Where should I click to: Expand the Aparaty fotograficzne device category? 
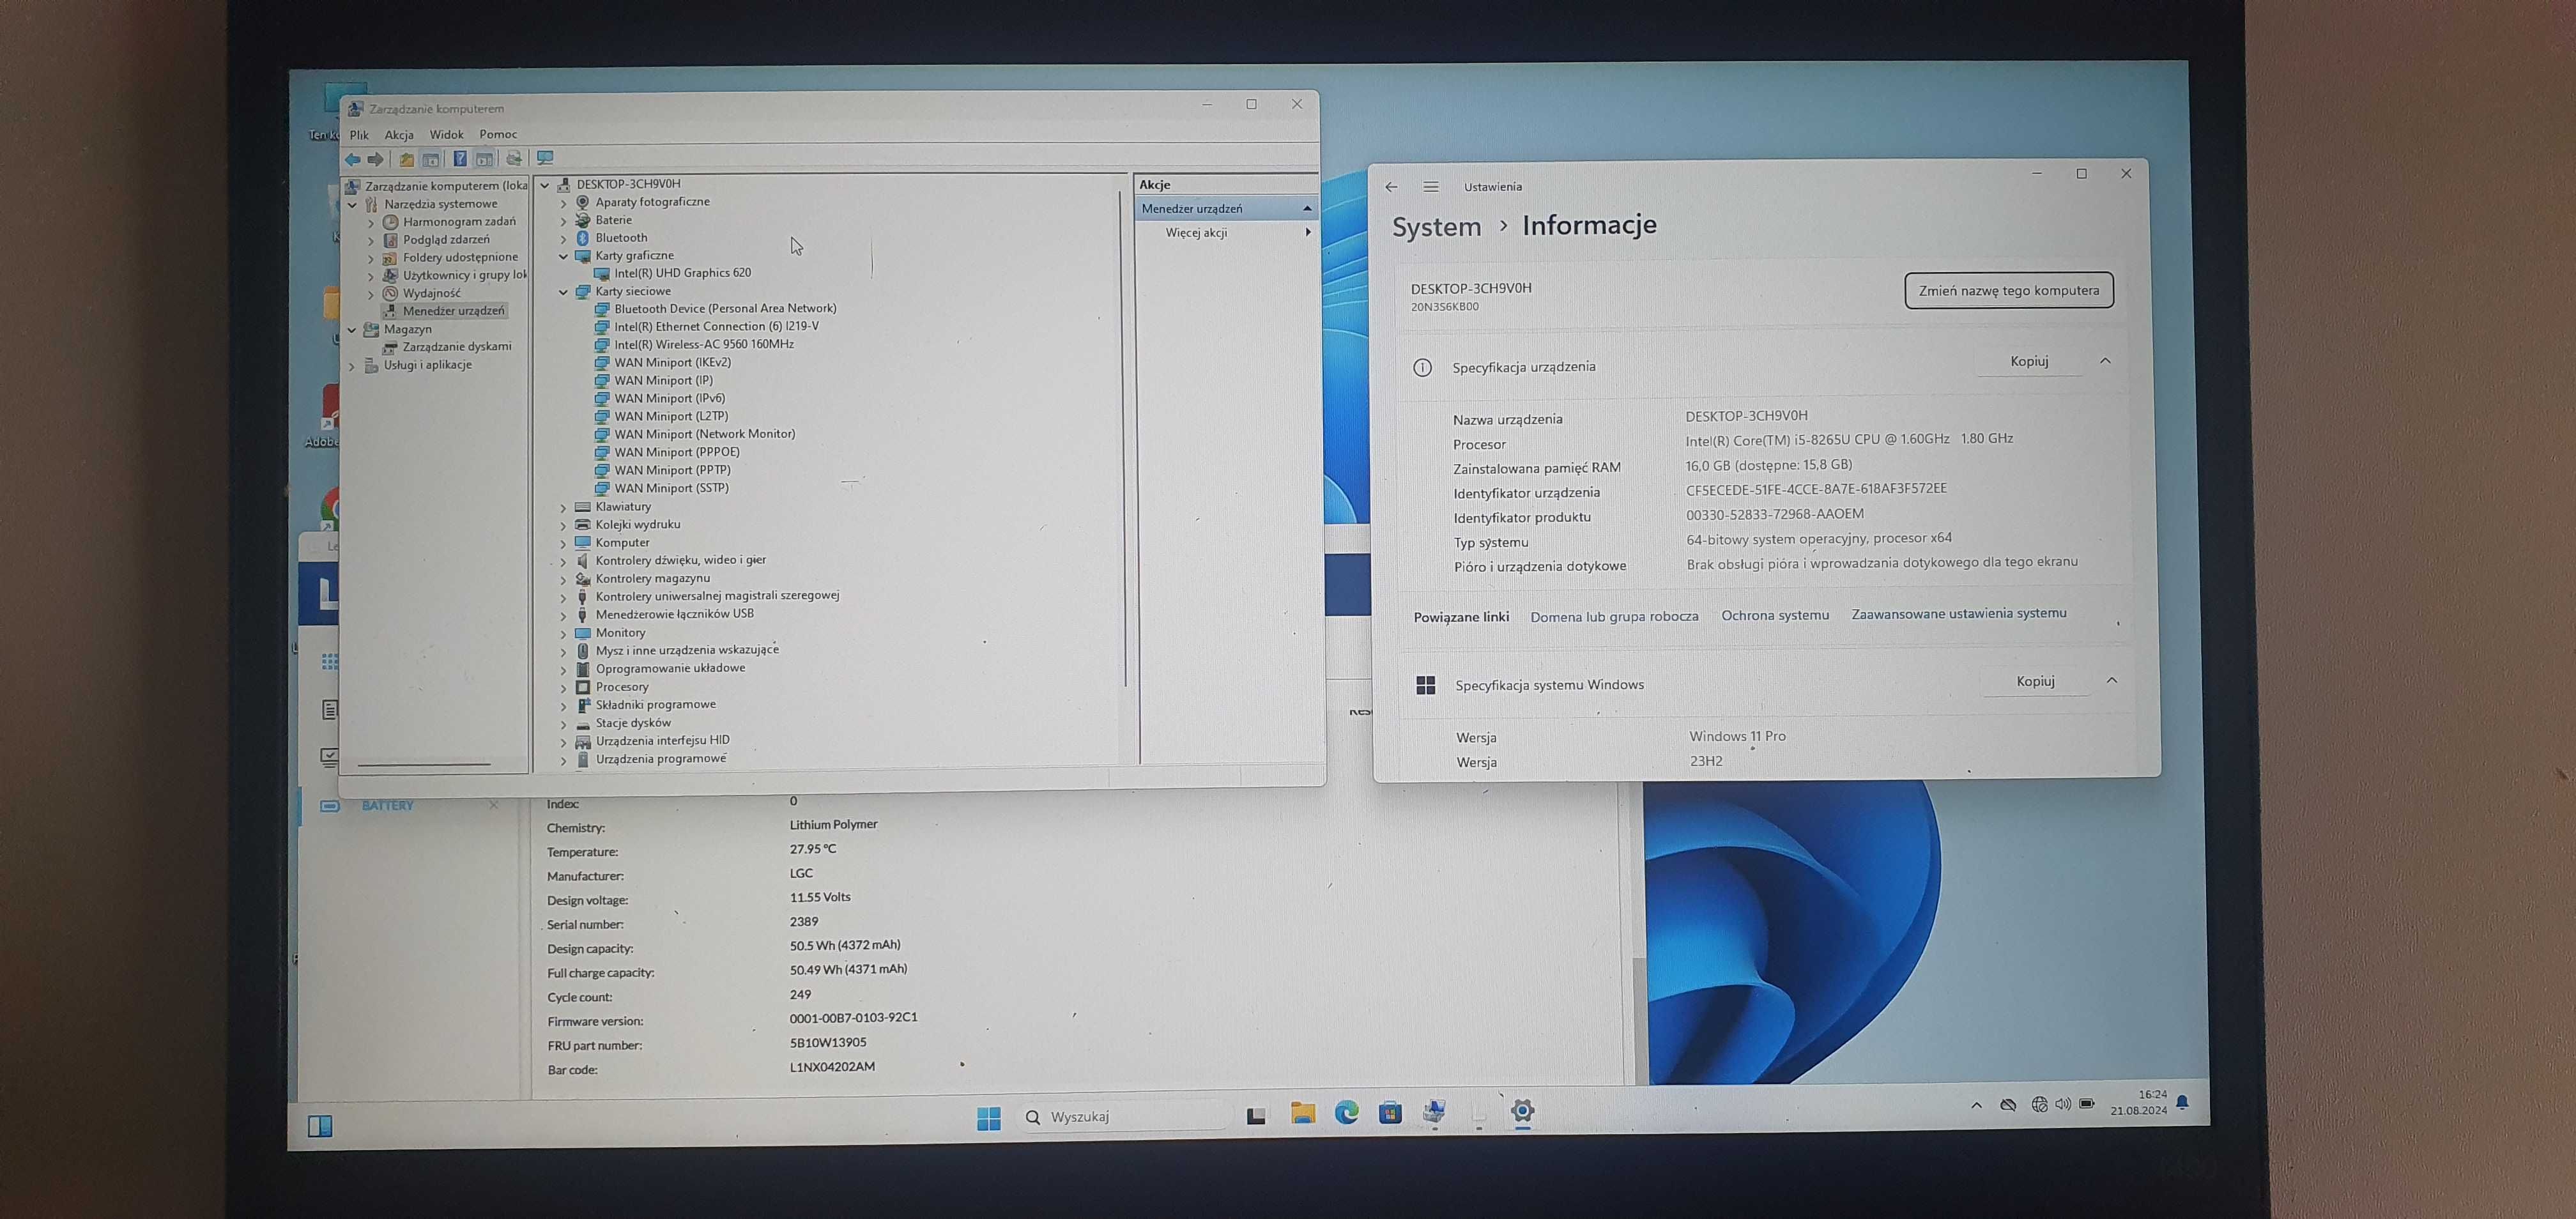point(563,203)
